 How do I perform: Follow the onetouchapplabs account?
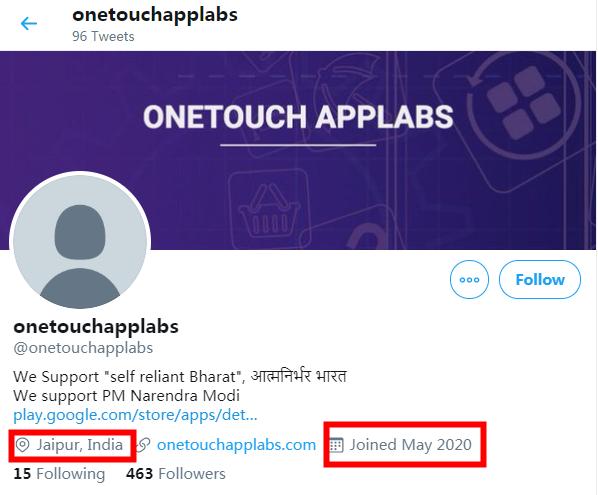tap(540, 280)
